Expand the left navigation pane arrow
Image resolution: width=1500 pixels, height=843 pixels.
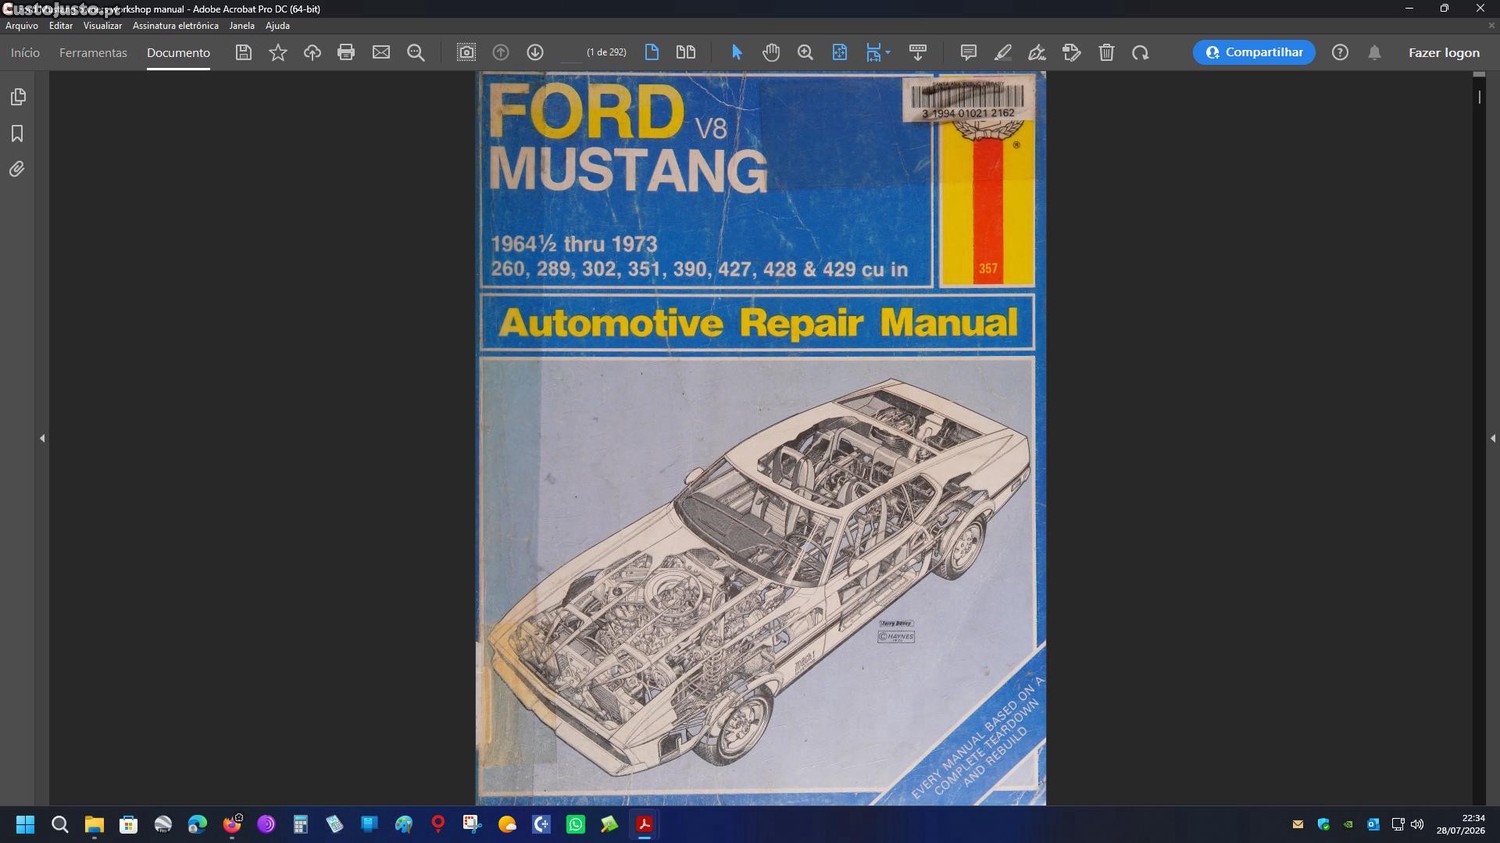click(x=42, y=438)
